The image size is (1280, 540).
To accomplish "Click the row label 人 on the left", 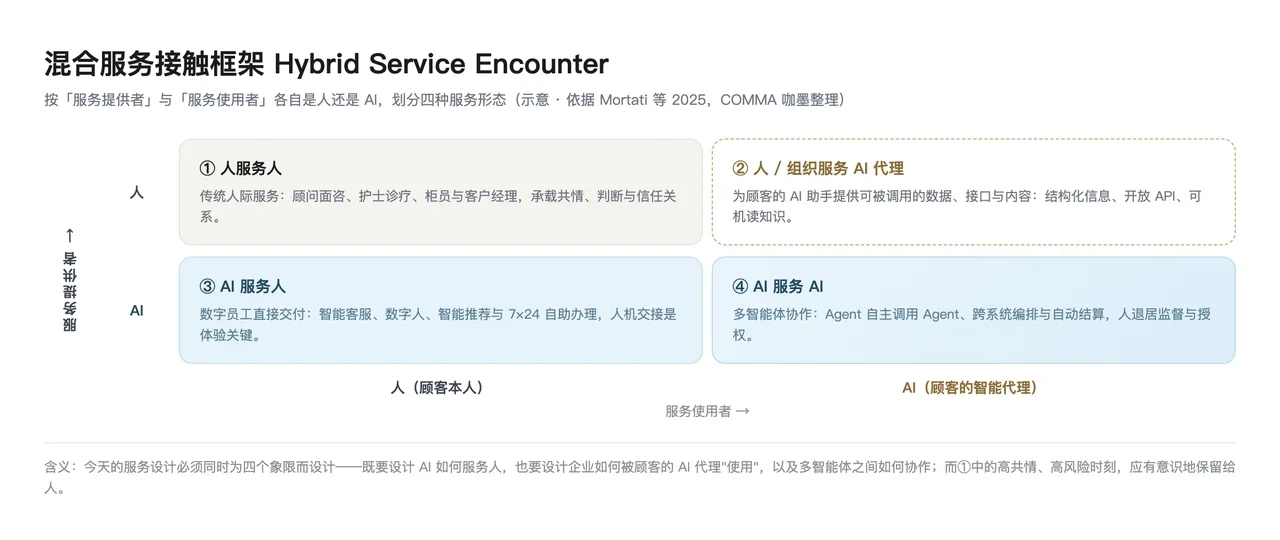I will point(137,192).
